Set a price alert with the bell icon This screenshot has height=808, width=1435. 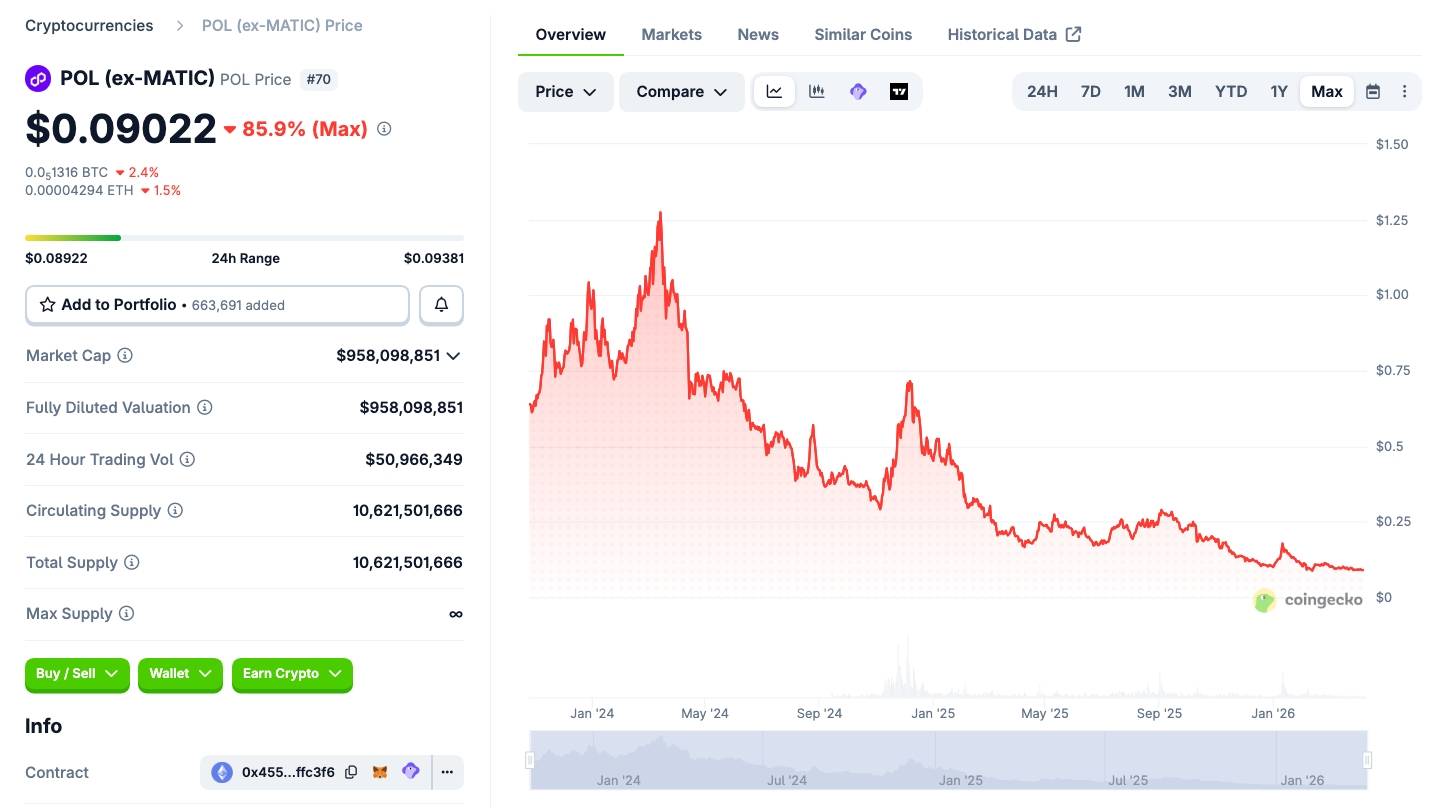pyautogui.click(x=441, y=304)
